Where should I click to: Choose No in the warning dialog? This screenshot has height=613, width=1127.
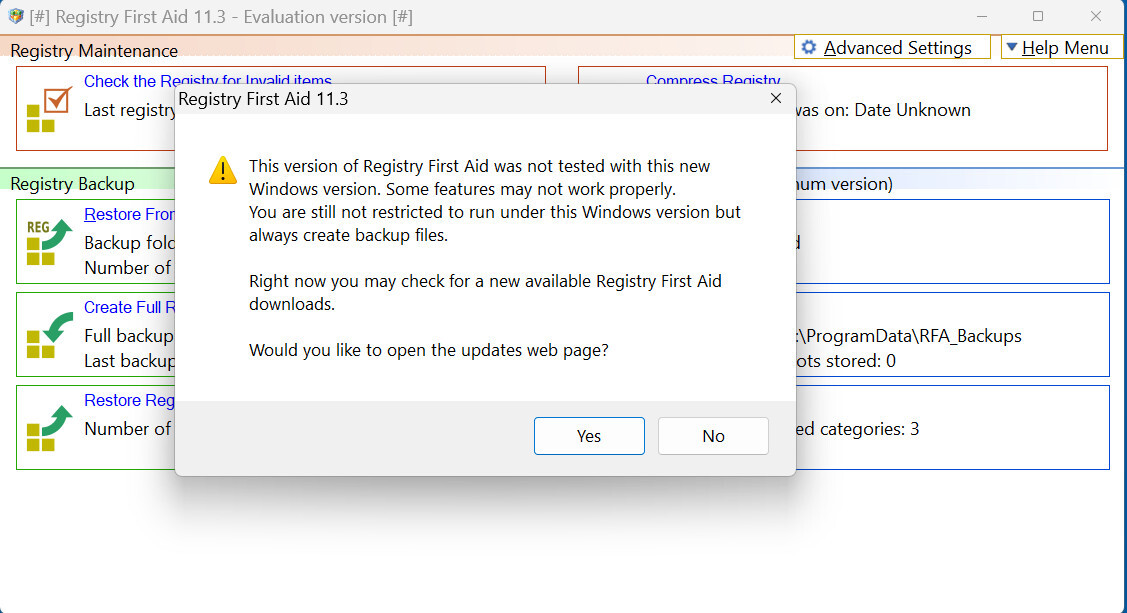pos(713,436)
